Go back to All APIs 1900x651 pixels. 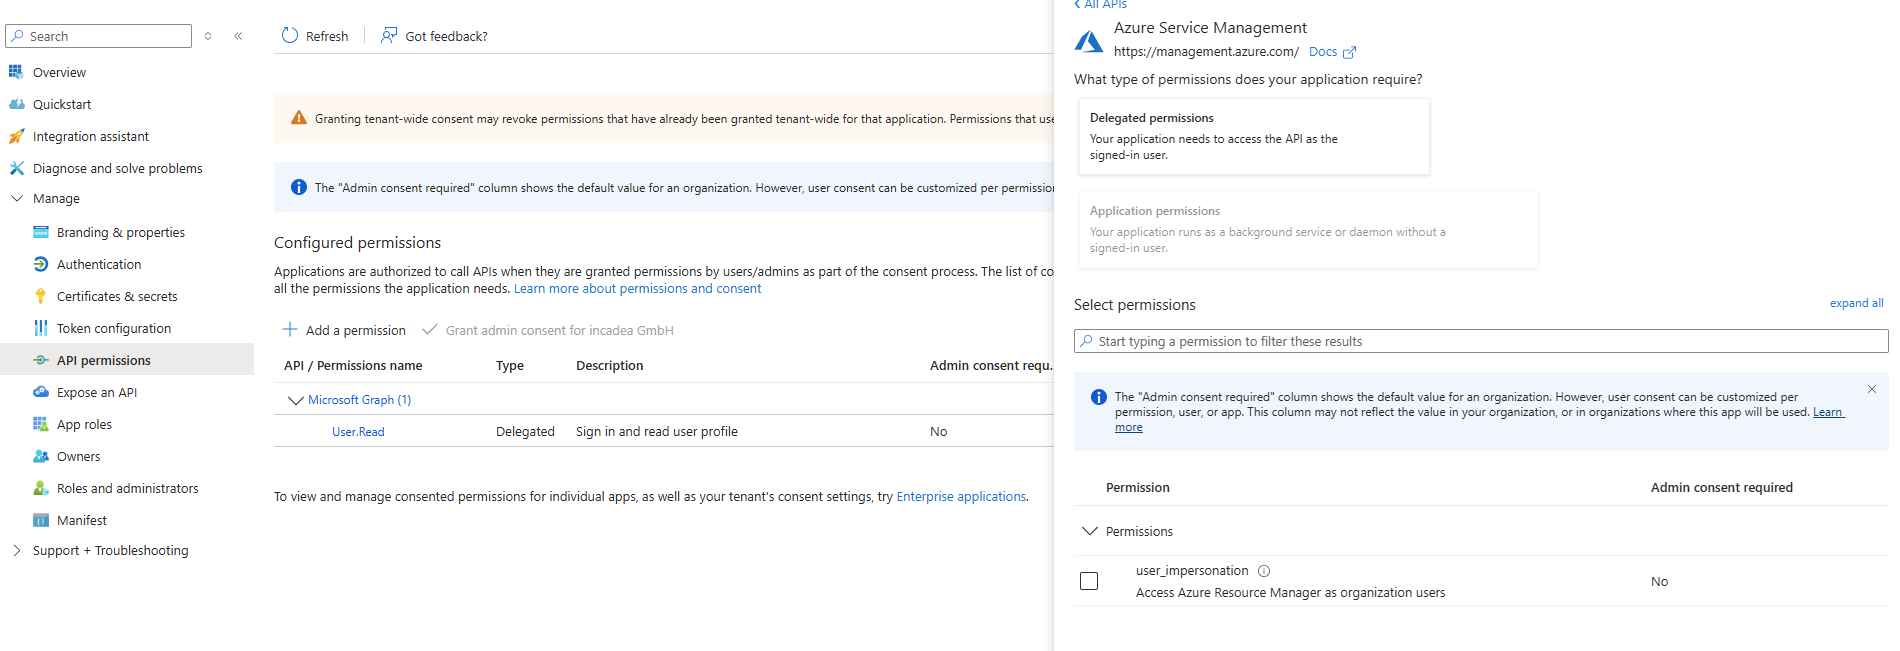[x=1100, y=4]
